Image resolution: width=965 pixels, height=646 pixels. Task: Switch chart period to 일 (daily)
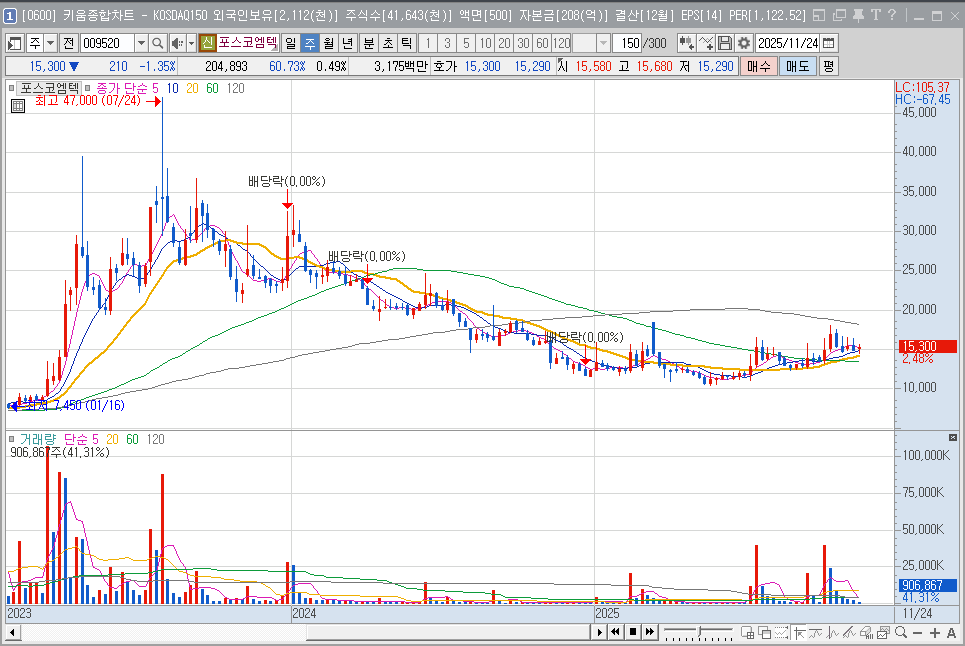coord(290,43)
